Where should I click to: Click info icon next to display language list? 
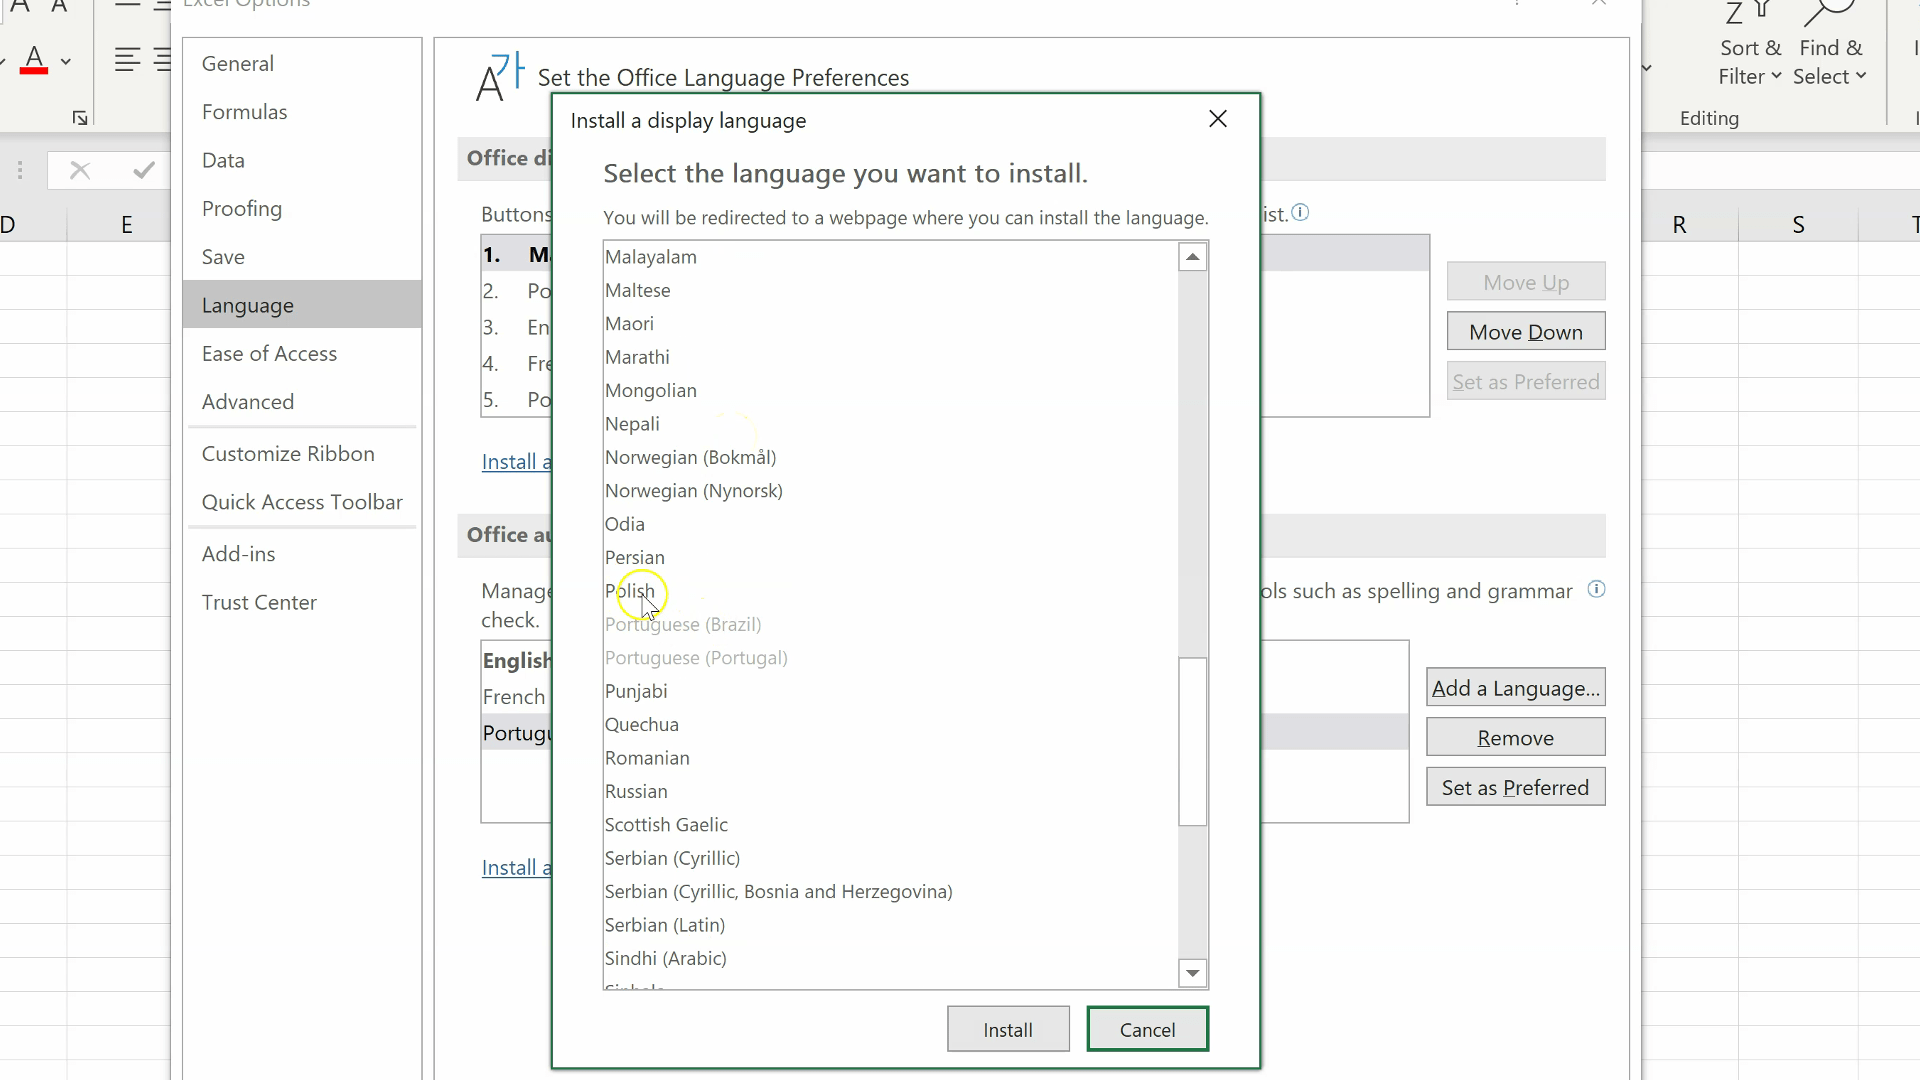[x=1301, y=213]
